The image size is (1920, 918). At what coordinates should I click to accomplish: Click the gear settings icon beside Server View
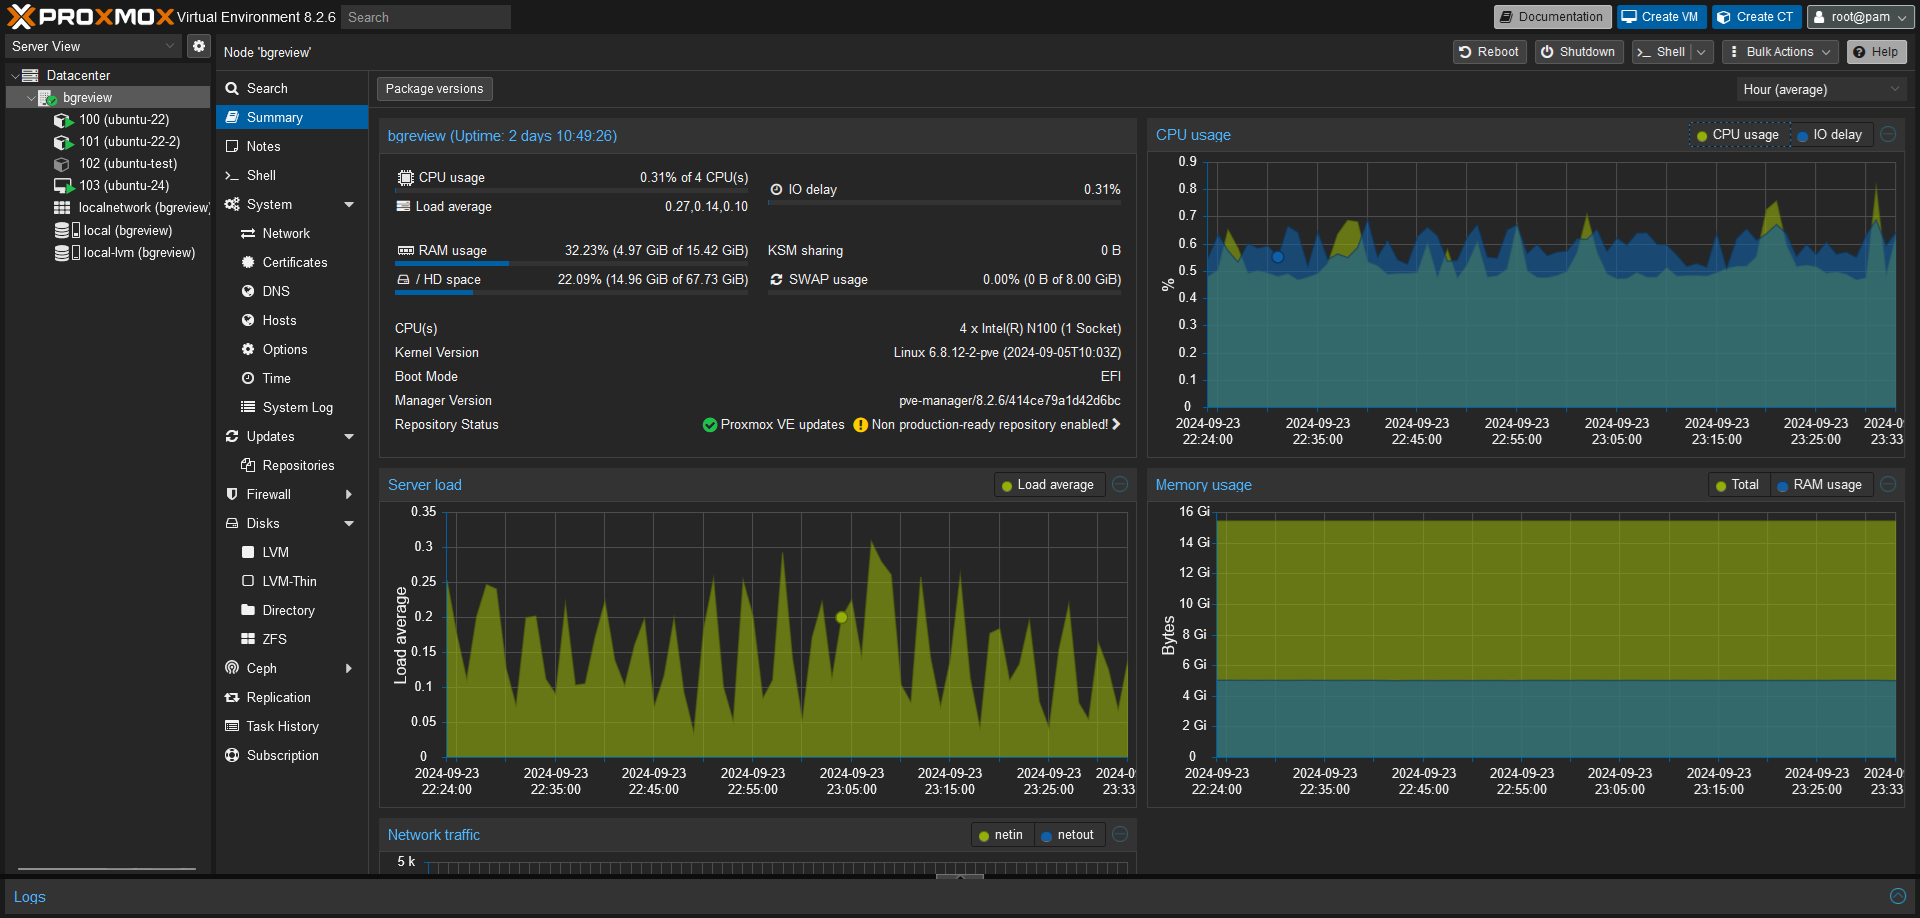click(199, 46)
